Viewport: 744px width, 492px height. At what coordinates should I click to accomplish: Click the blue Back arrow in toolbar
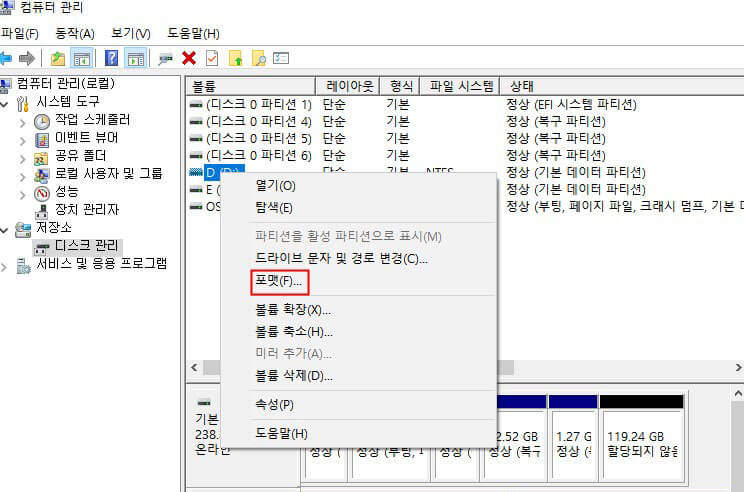click(6, 58)
